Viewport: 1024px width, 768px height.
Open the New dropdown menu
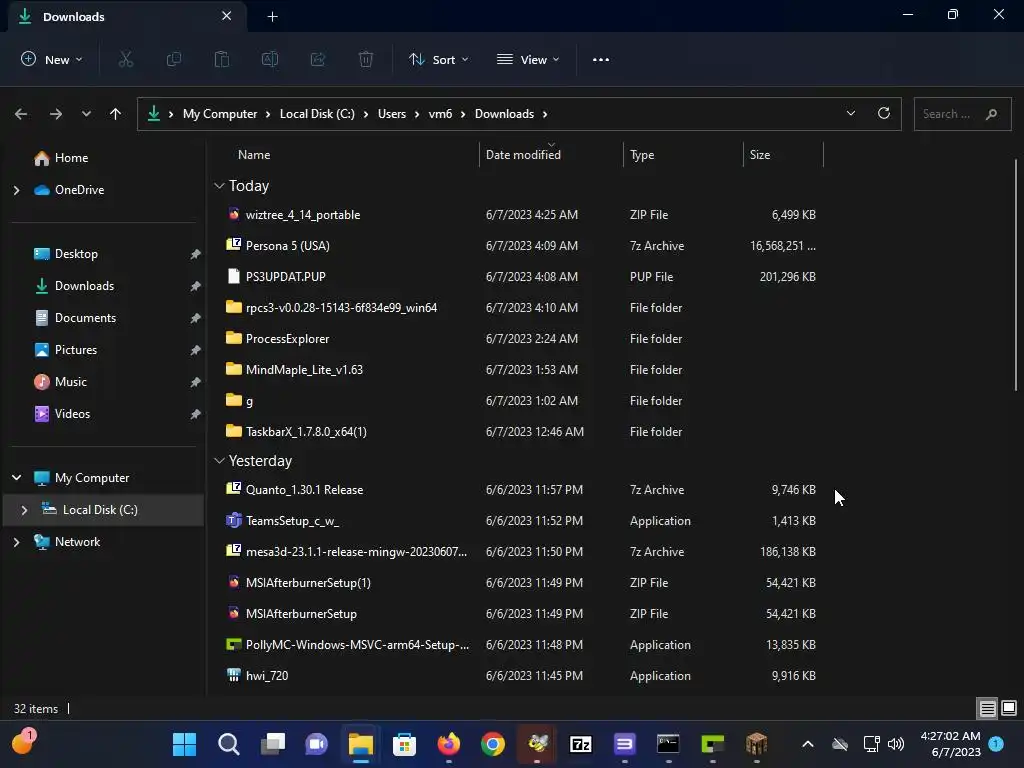(52, 59)
